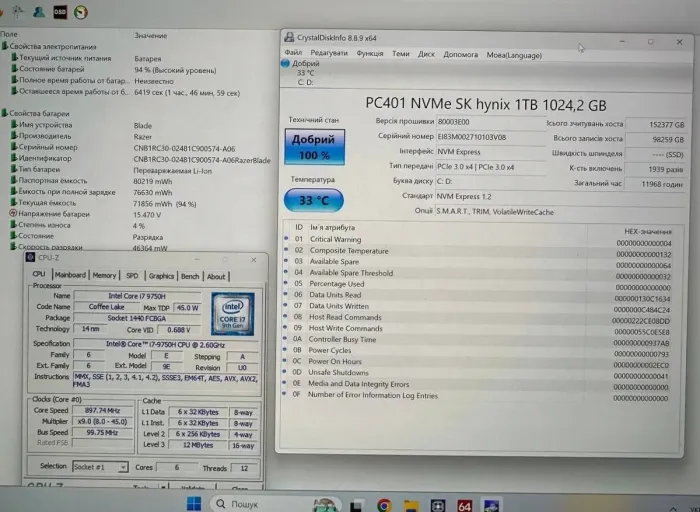Click the gauge benchmark icon in the toolbar

[81, 12]
